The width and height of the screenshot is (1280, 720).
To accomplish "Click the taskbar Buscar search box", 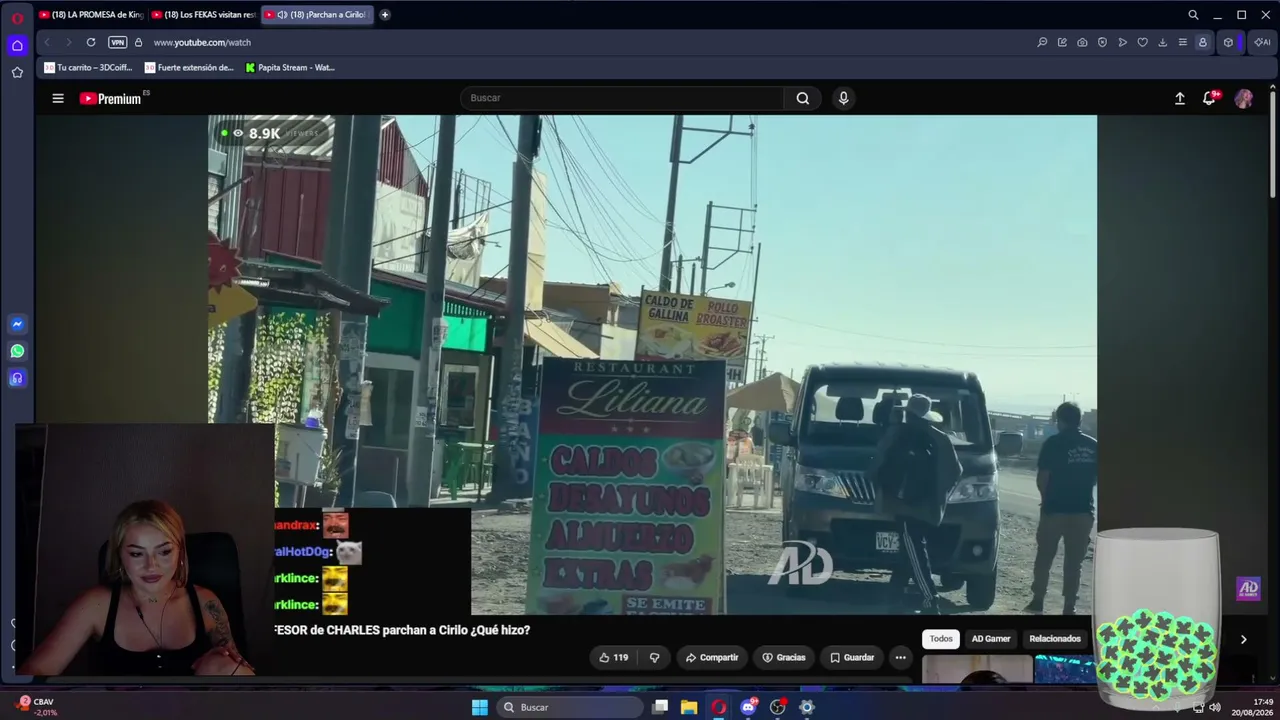I will pos(570,707).
